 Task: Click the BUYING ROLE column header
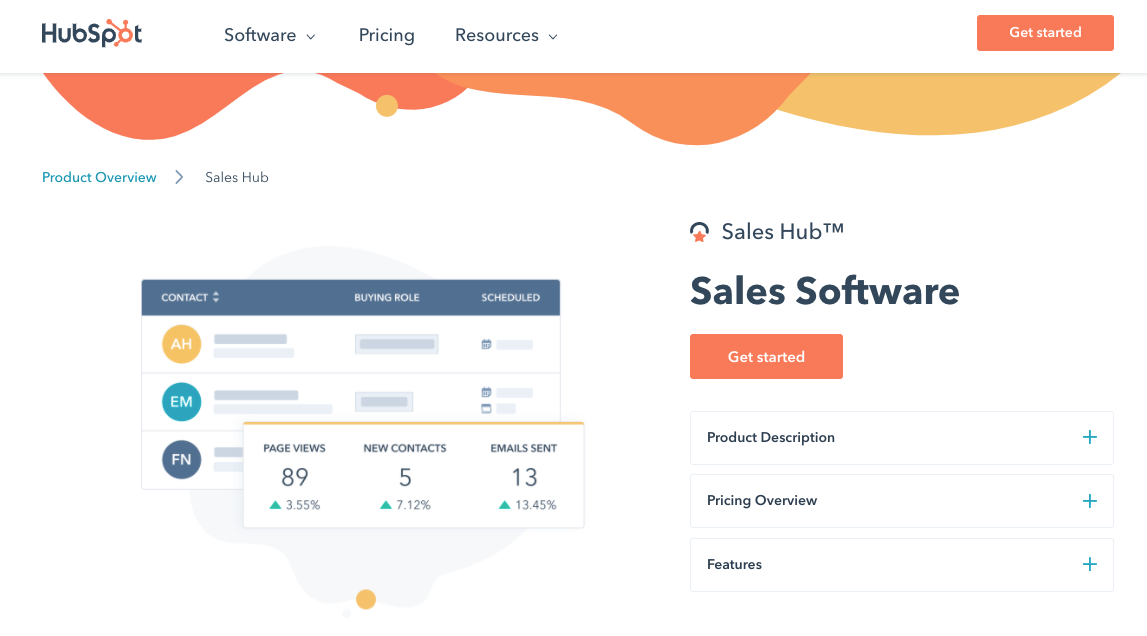(387, 297)
